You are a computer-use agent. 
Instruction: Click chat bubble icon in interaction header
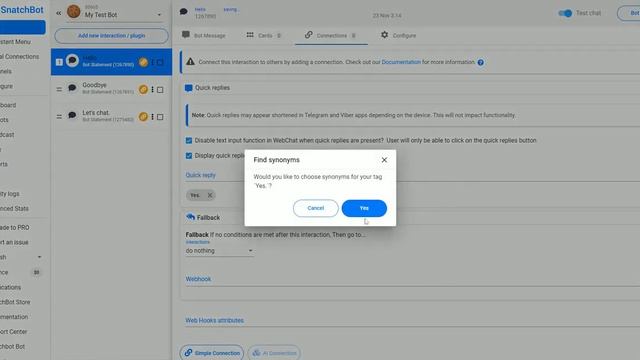184,11
